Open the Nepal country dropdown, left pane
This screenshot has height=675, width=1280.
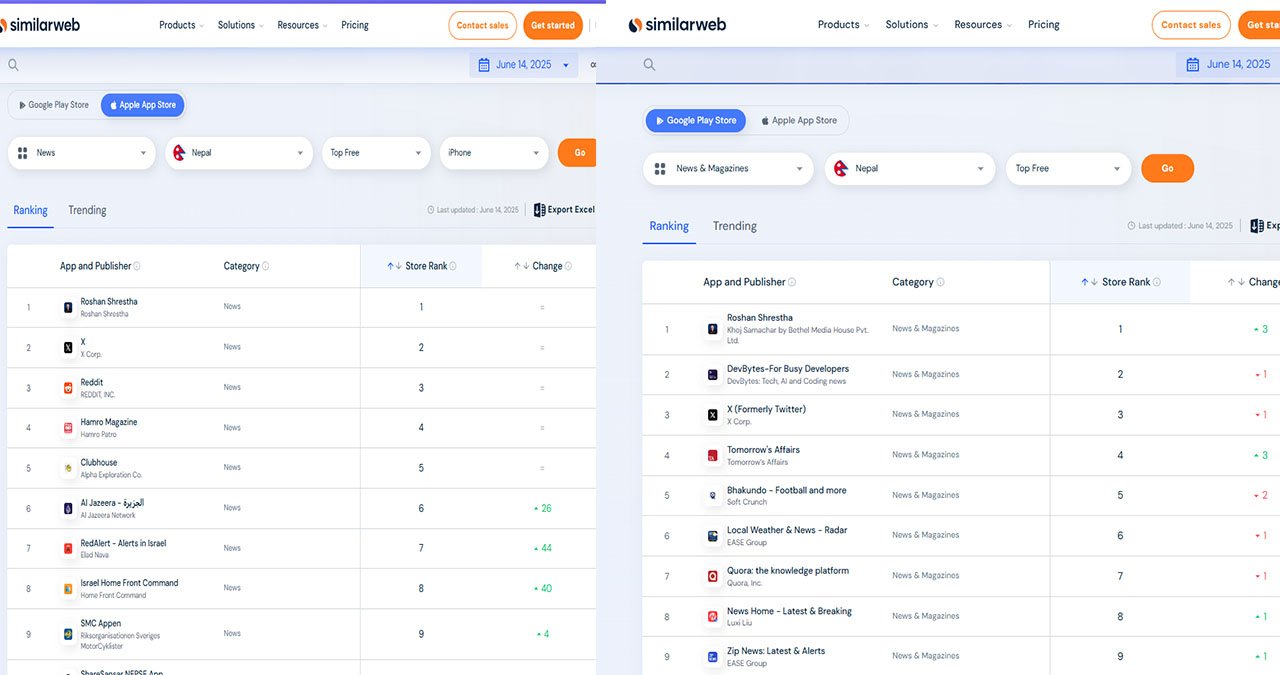click(x=239, y=153)
